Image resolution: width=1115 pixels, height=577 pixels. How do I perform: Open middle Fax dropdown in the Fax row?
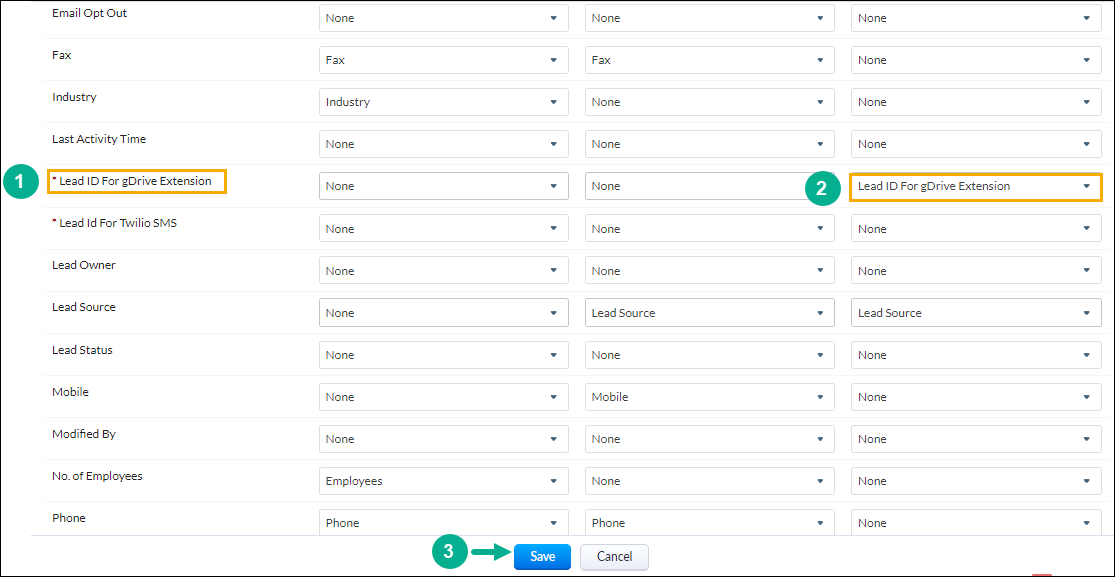pos(710,60)
